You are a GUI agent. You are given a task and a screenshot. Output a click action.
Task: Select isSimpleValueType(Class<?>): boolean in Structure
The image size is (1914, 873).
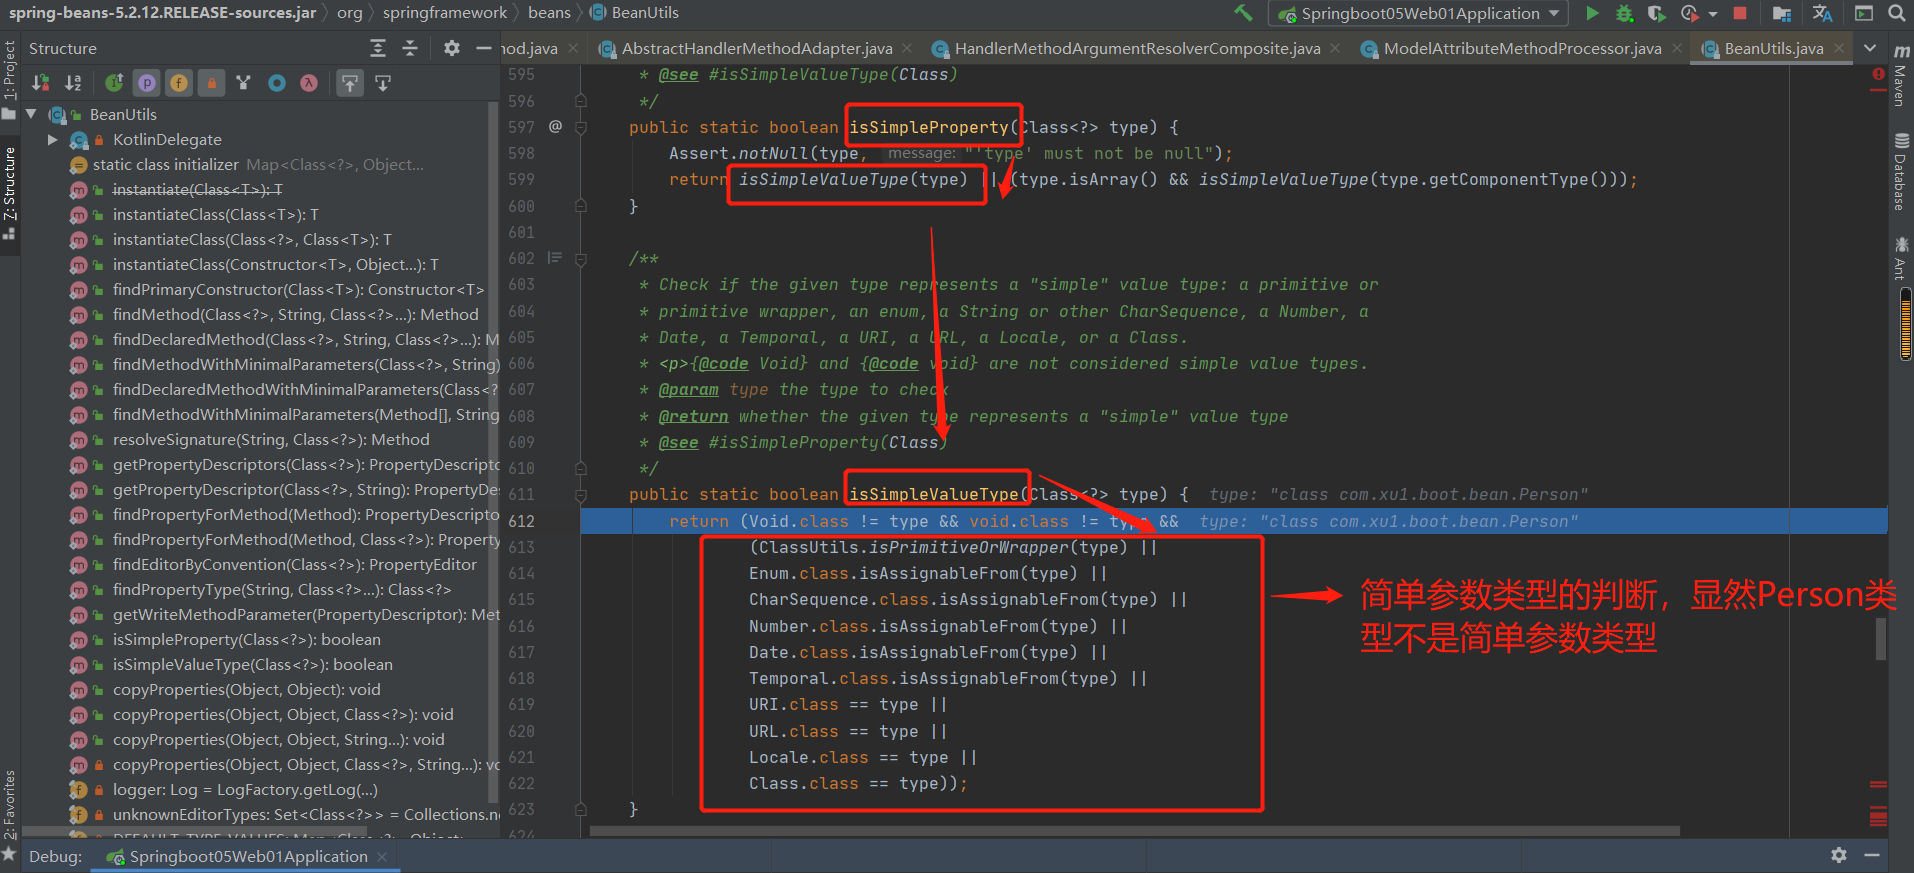point(253,664)
